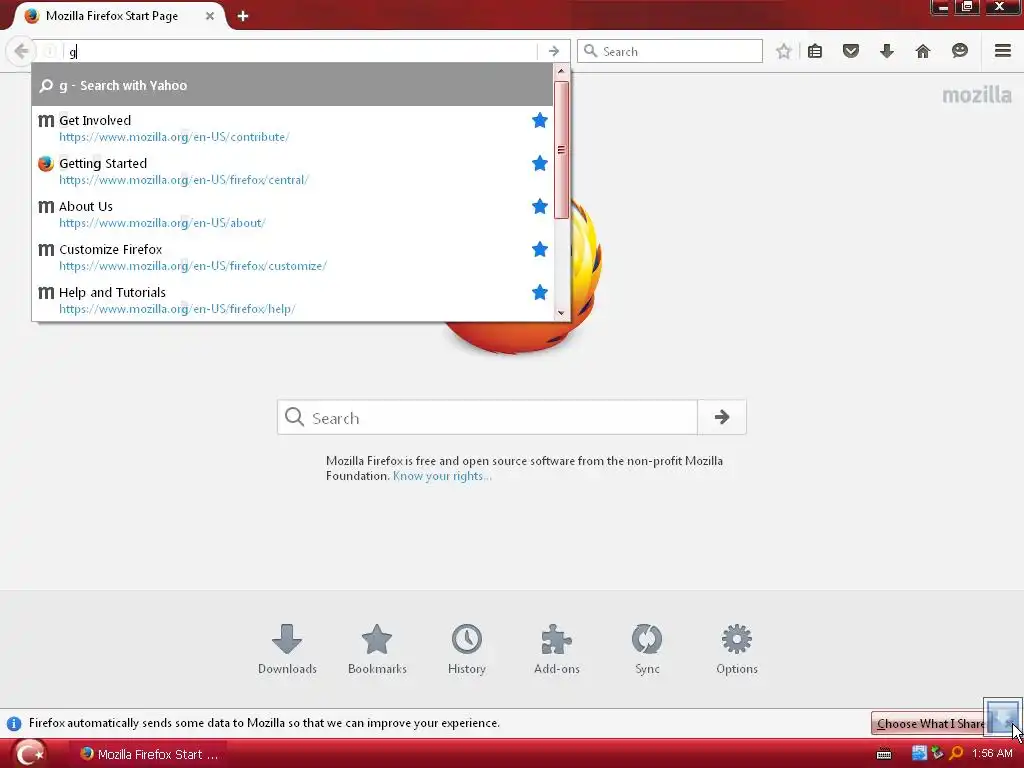This screenshot has height=768, width=1024.
Task: Click the 1:56 AM taskbar clock
Action: pyautogui.click(x=992, y=754)
